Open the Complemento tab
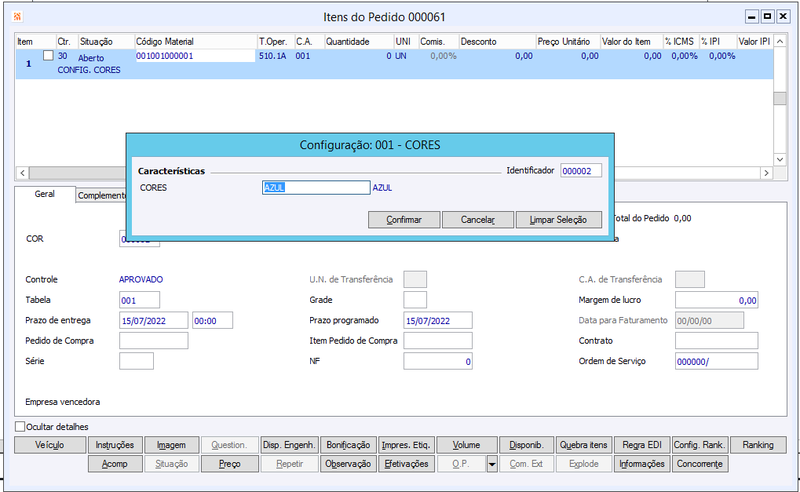Screen dimensions: 800x492 tap(102, 195)
